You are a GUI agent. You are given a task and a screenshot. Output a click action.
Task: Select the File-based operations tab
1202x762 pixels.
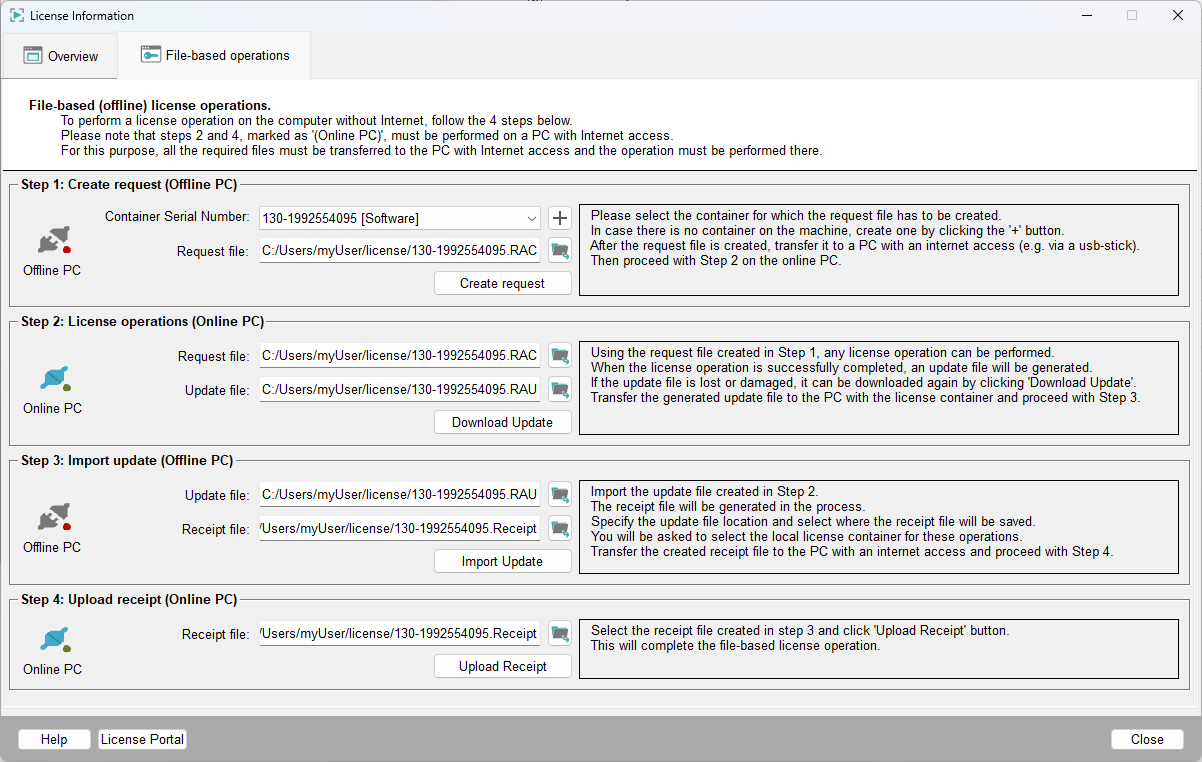pyautogui.click(x=214, y=55)
